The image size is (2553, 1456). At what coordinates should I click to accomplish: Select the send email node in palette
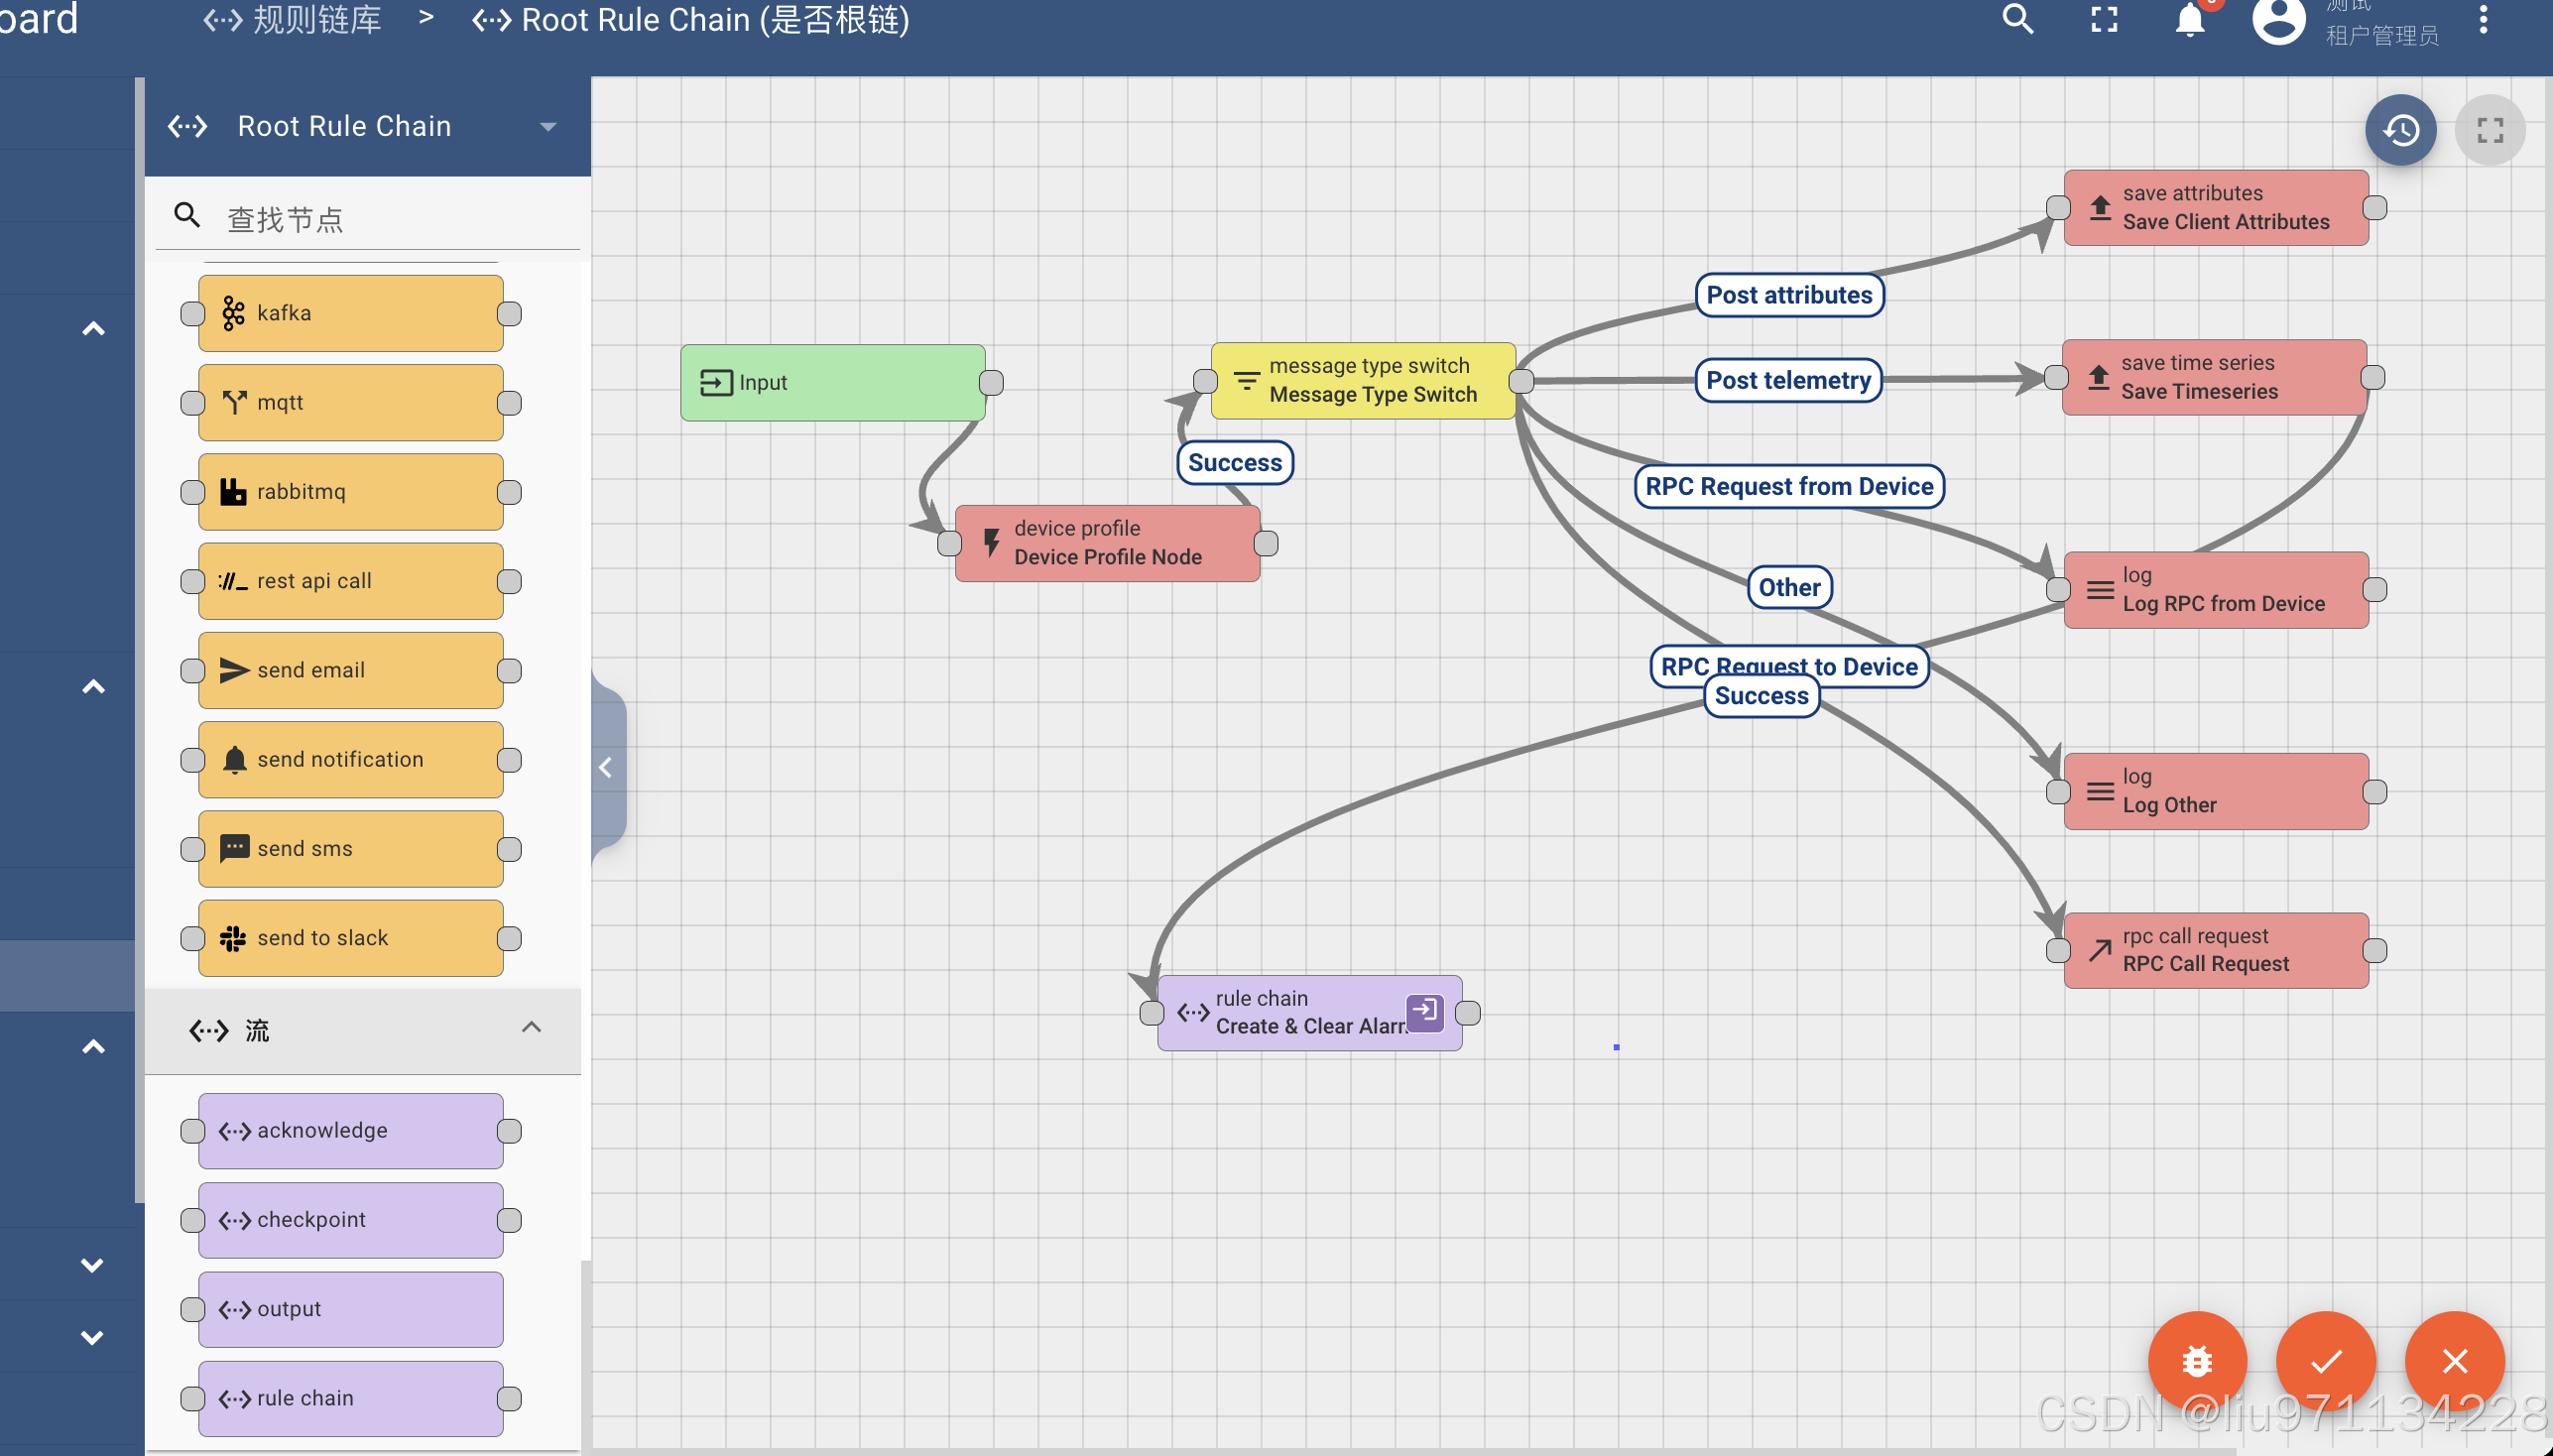(x=350, y=670)
